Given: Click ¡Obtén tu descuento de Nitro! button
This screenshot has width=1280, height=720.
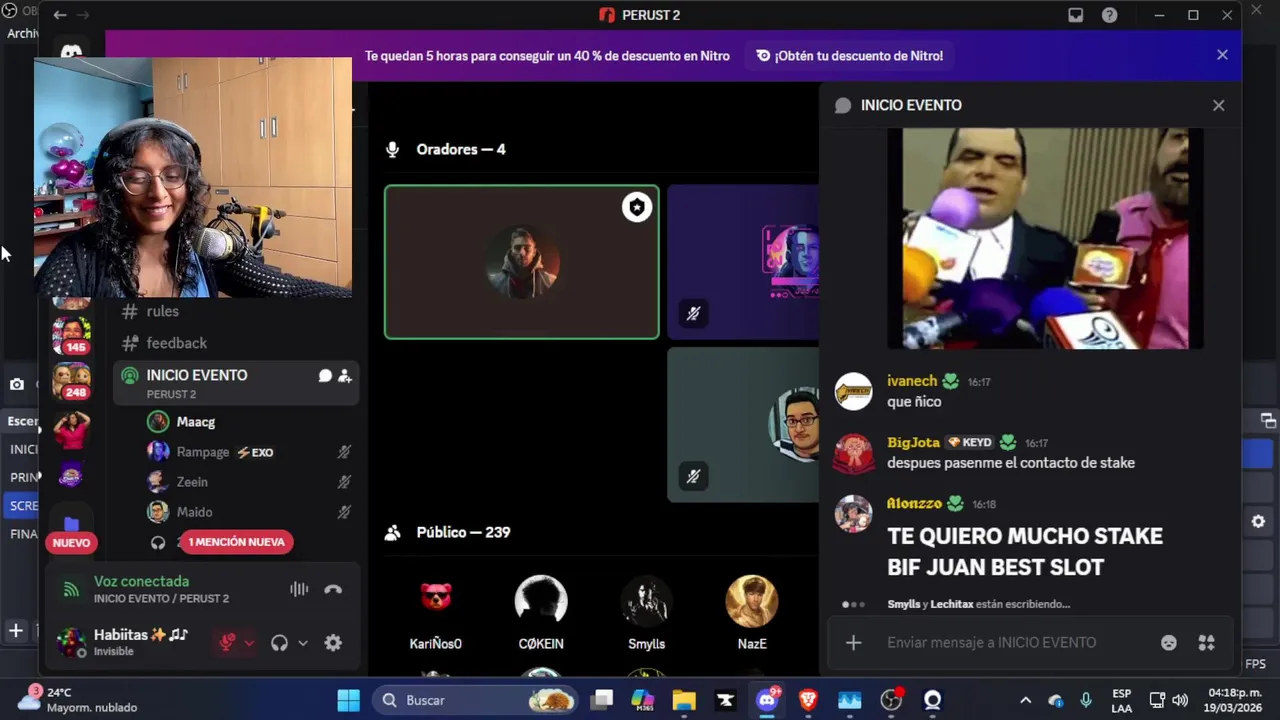Looking at the screenshot, I should tap(850, 56).
